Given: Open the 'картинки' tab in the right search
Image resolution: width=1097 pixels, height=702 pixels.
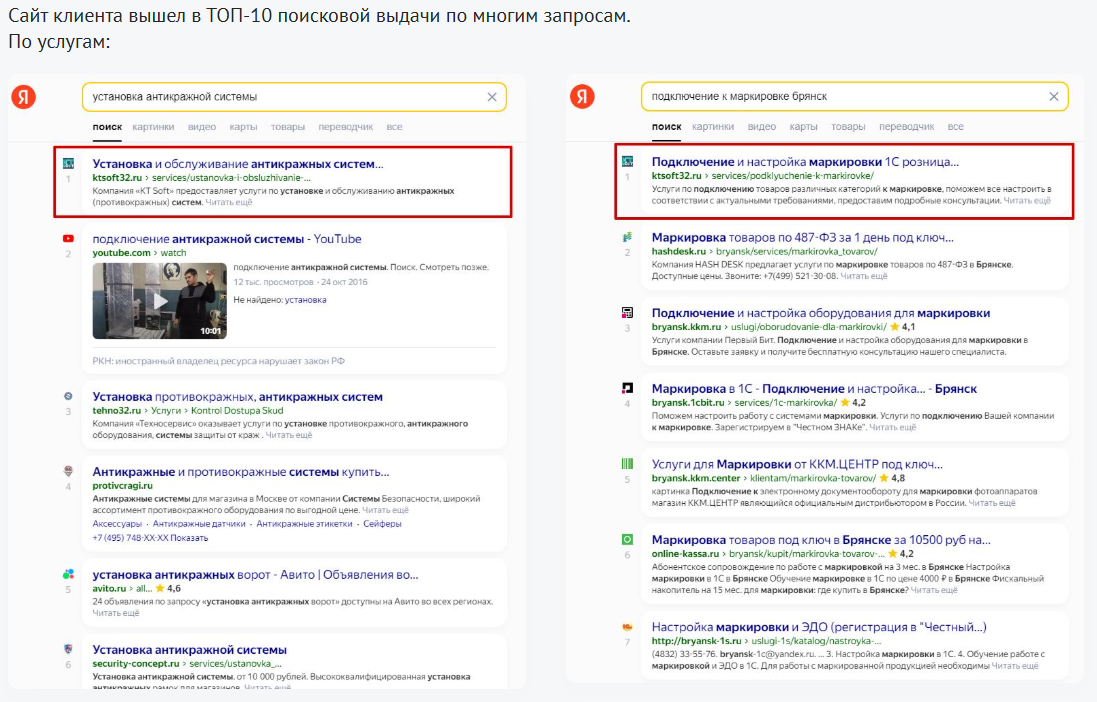Looking at the screenshot, I should tap(713, 127).
